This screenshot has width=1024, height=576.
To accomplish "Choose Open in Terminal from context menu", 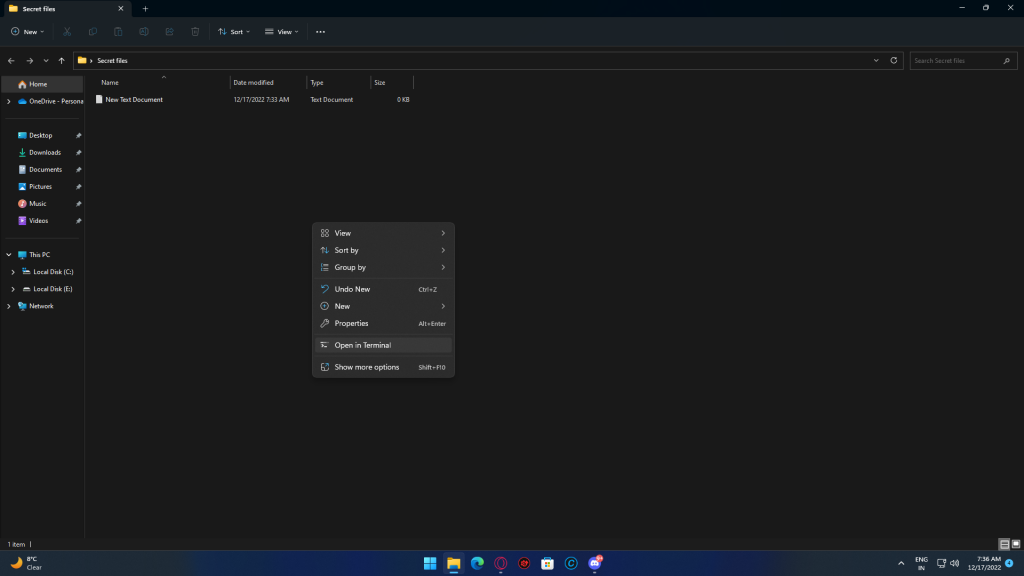I will click(362, 345).
